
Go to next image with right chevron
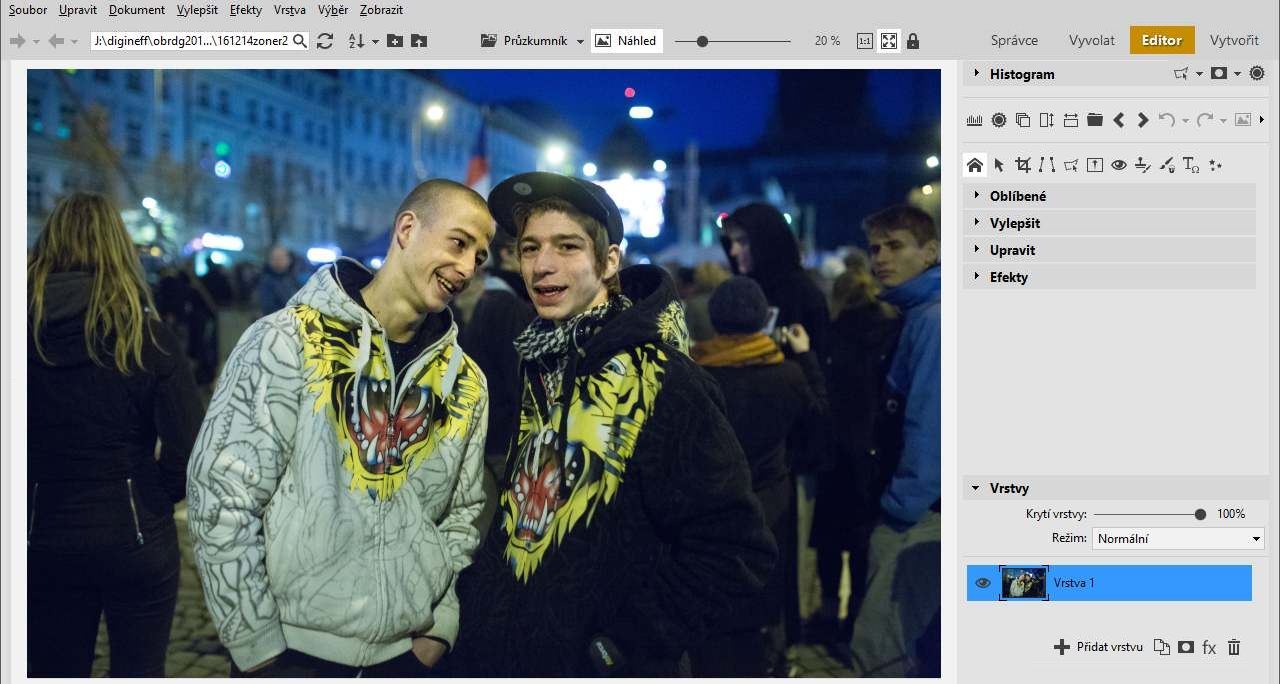pos(1143,120)
